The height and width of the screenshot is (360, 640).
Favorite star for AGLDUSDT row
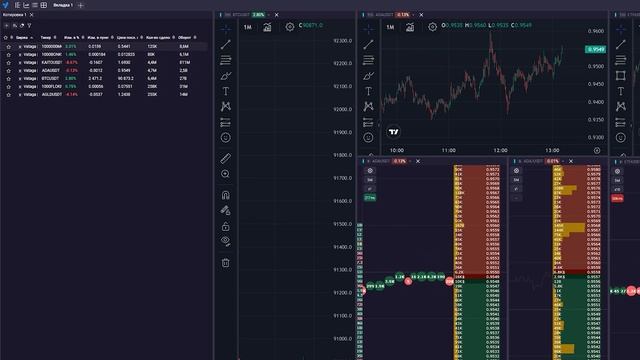coord(9,95)
